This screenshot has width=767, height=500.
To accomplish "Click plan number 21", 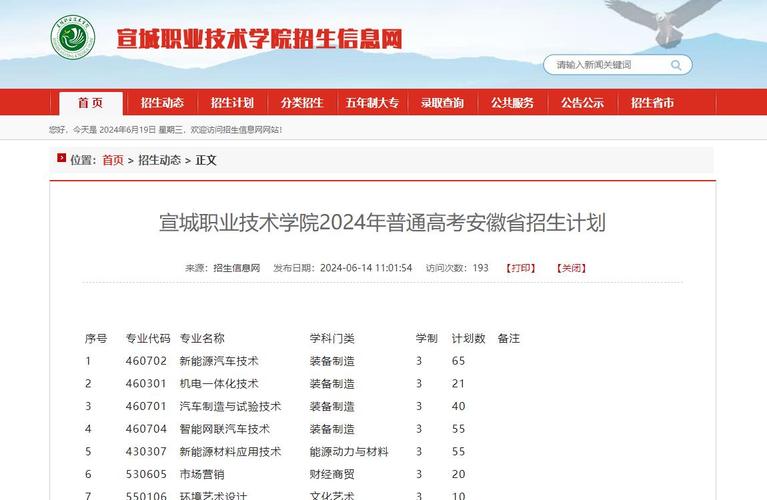I will coord(458,384).
